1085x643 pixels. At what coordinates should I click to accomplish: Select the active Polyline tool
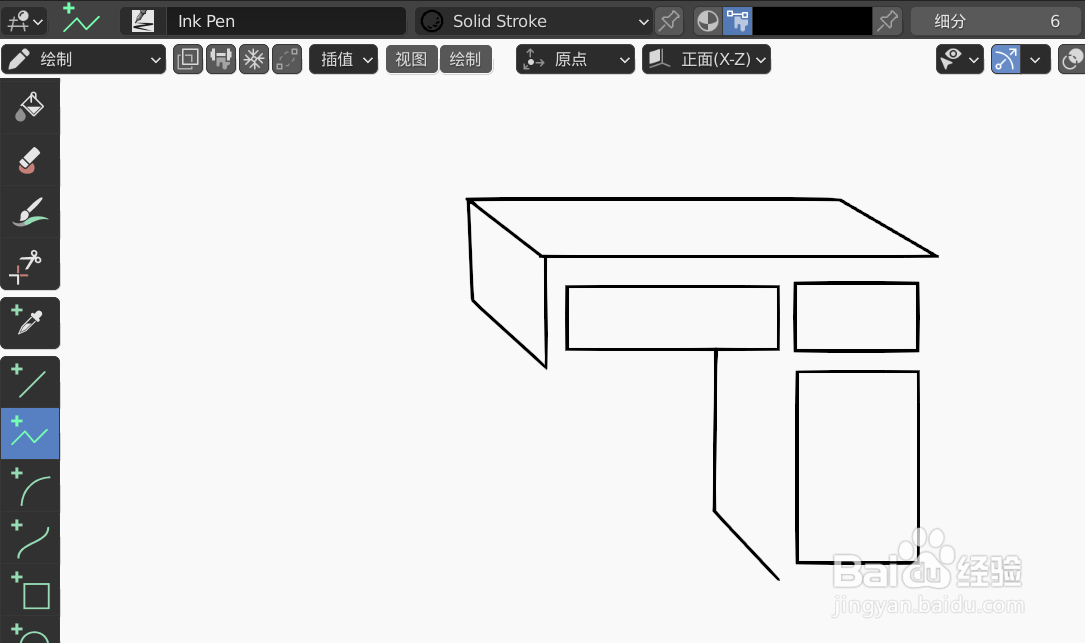click(x=30, y=434)
